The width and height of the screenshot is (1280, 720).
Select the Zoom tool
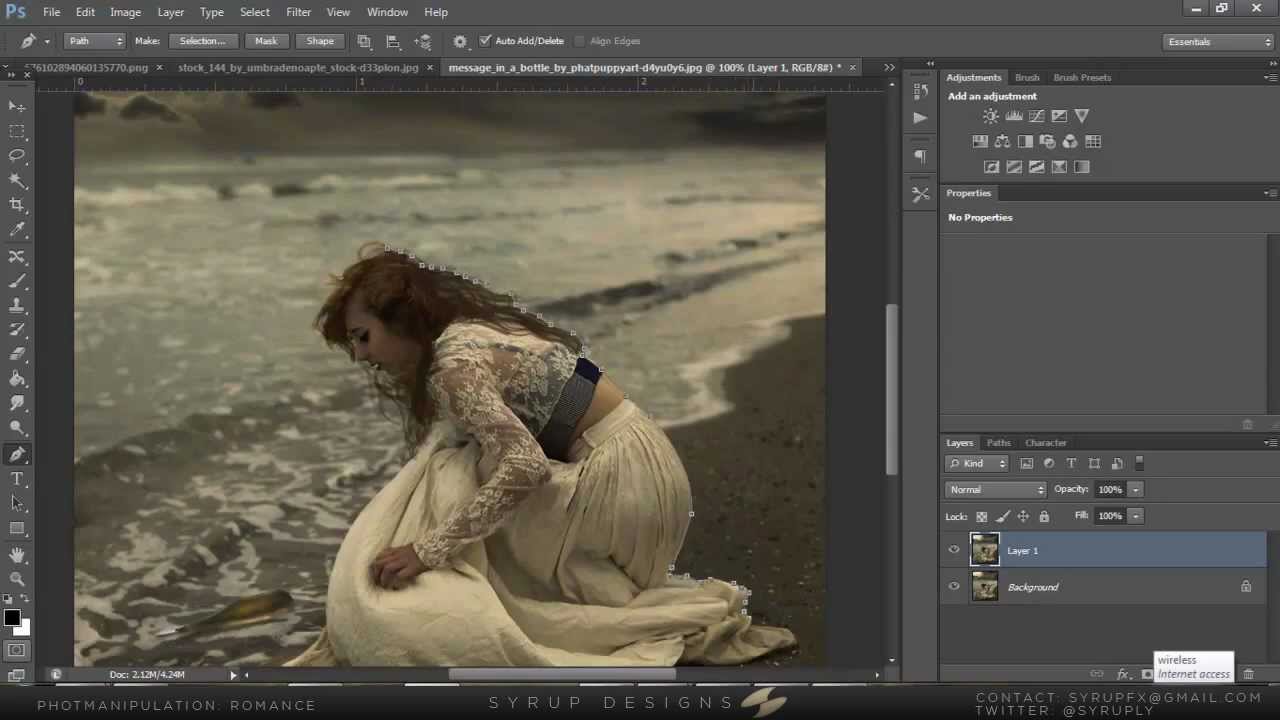point(17,578)
